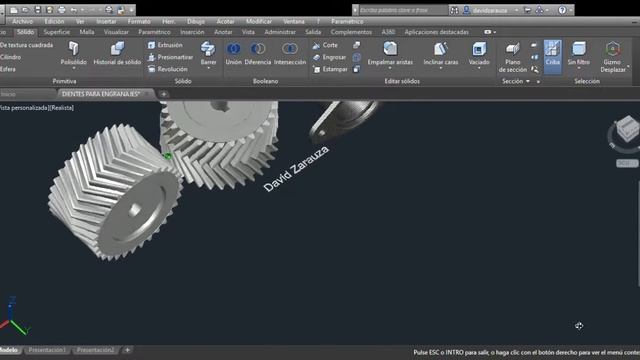Viewport: 640px width, 360px height.
Task: Select the Polisólido tool icon
Action: tap(73, 49)
